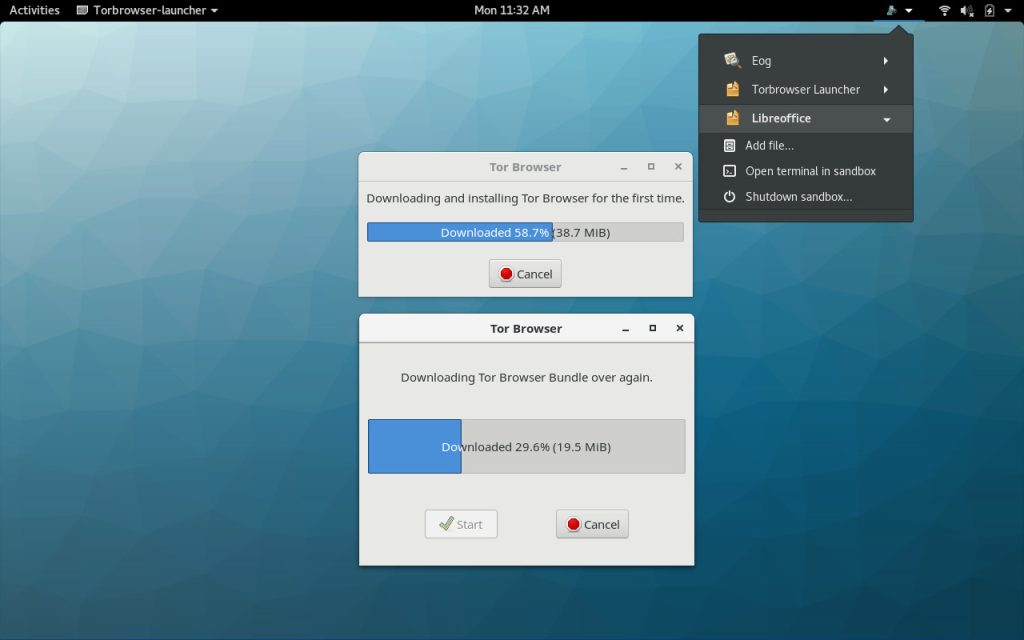Select 'Open terminal in sandbox' entry
Image resolution: width=1024 pixels, height=640 pixels.
coord(810,171)
